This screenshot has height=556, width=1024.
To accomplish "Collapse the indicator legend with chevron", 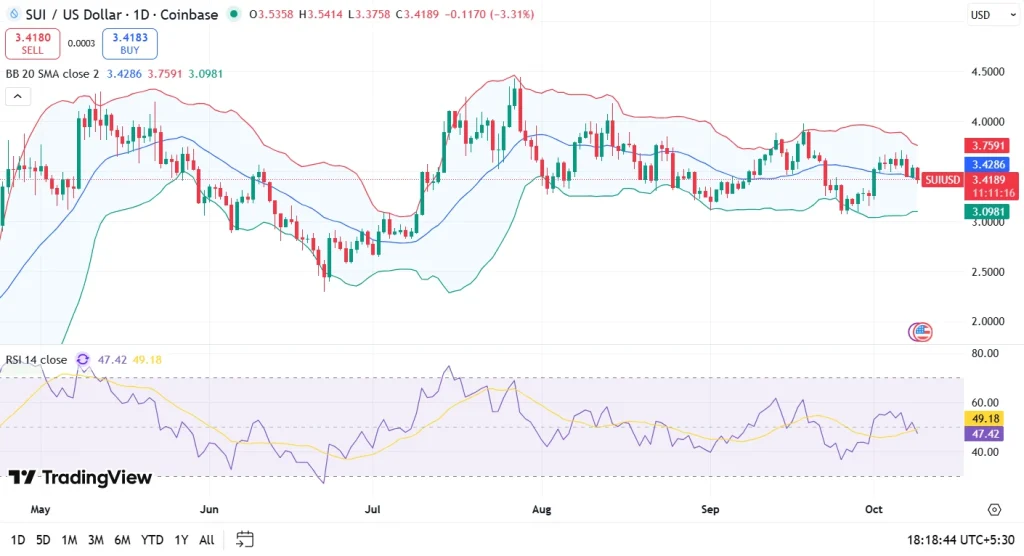I will [17, 97].
